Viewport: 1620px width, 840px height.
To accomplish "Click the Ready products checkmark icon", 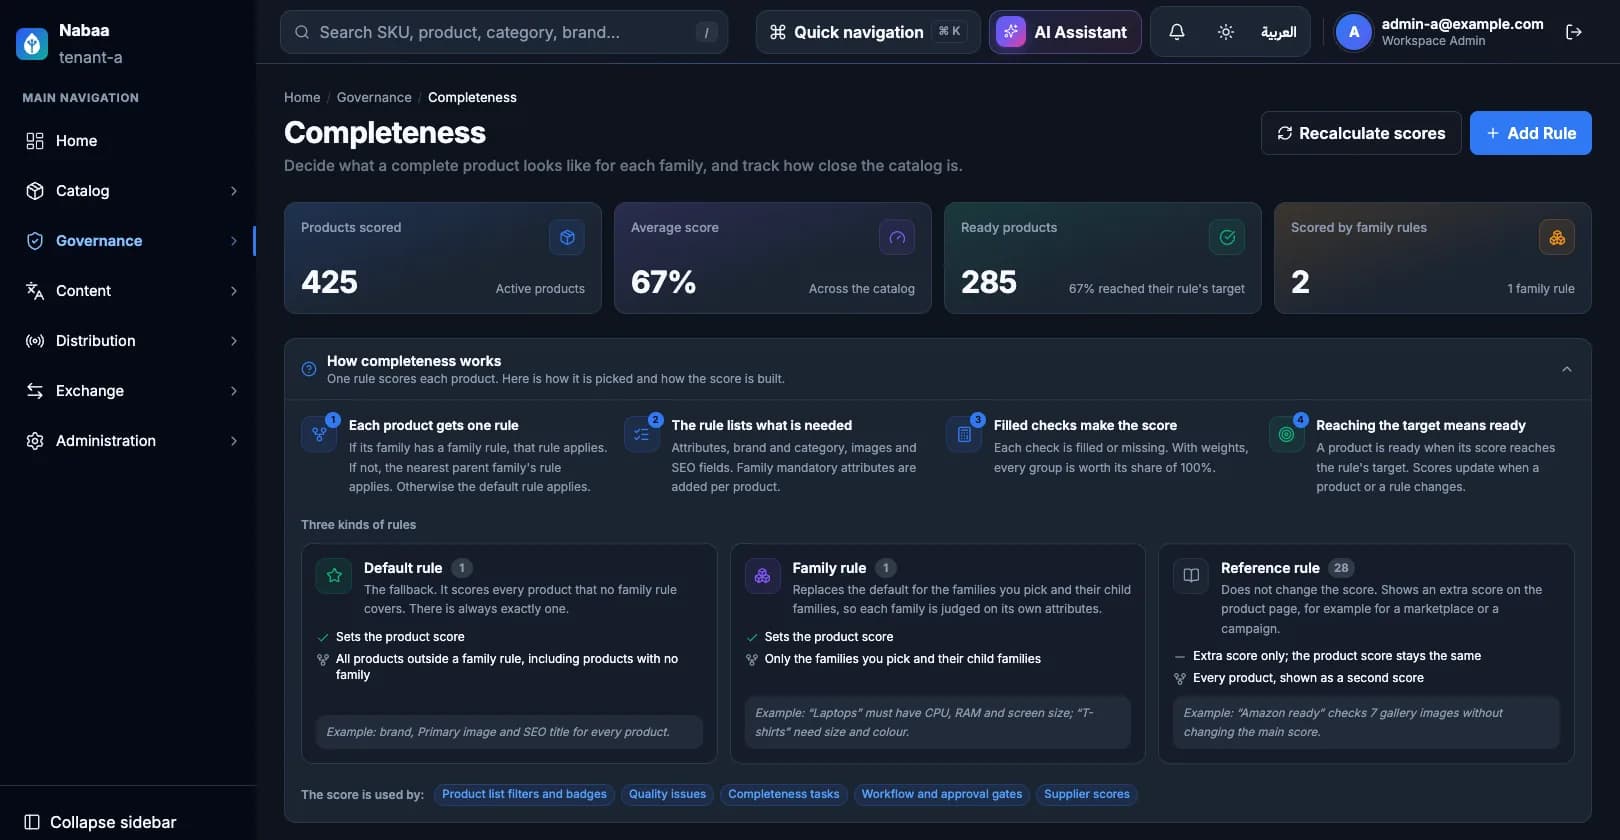I will click(1227, 237).
